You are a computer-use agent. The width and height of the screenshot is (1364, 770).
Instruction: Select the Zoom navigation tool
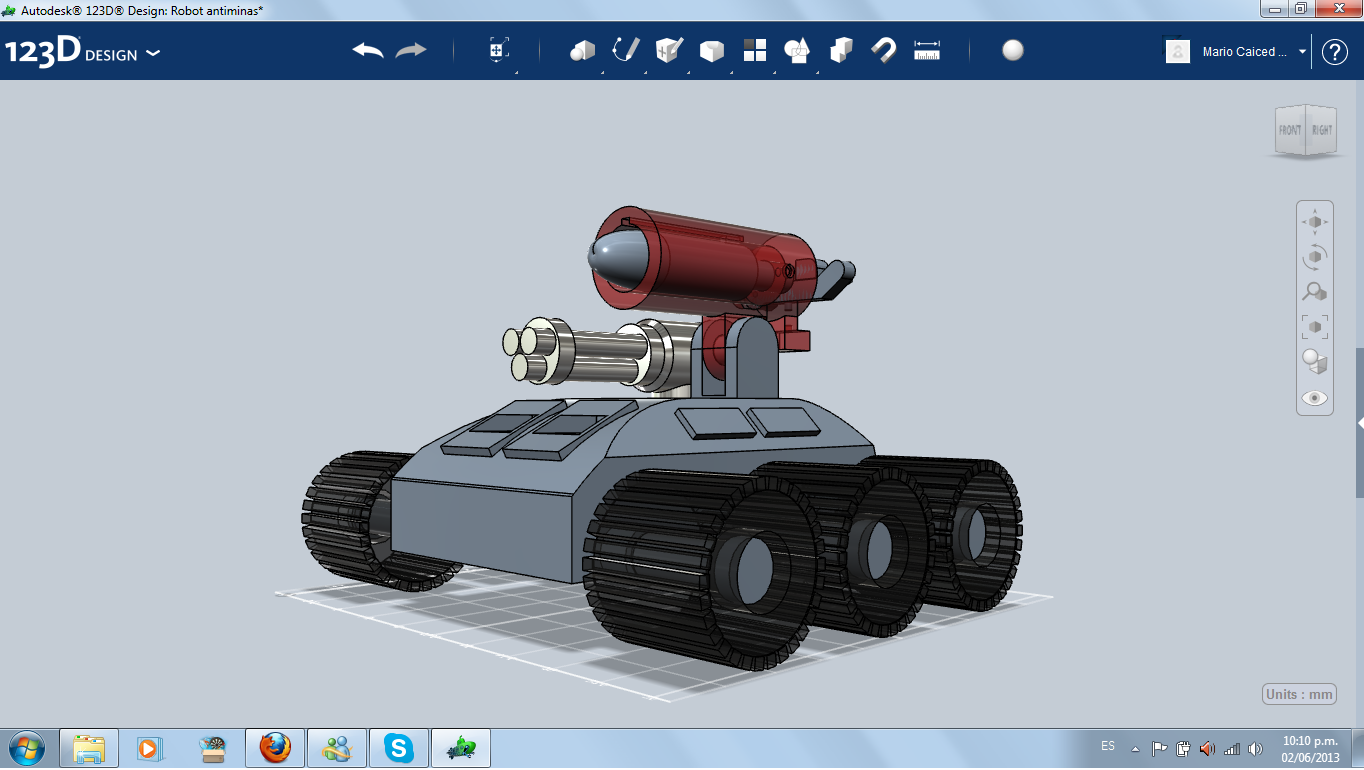(1315, 291)
